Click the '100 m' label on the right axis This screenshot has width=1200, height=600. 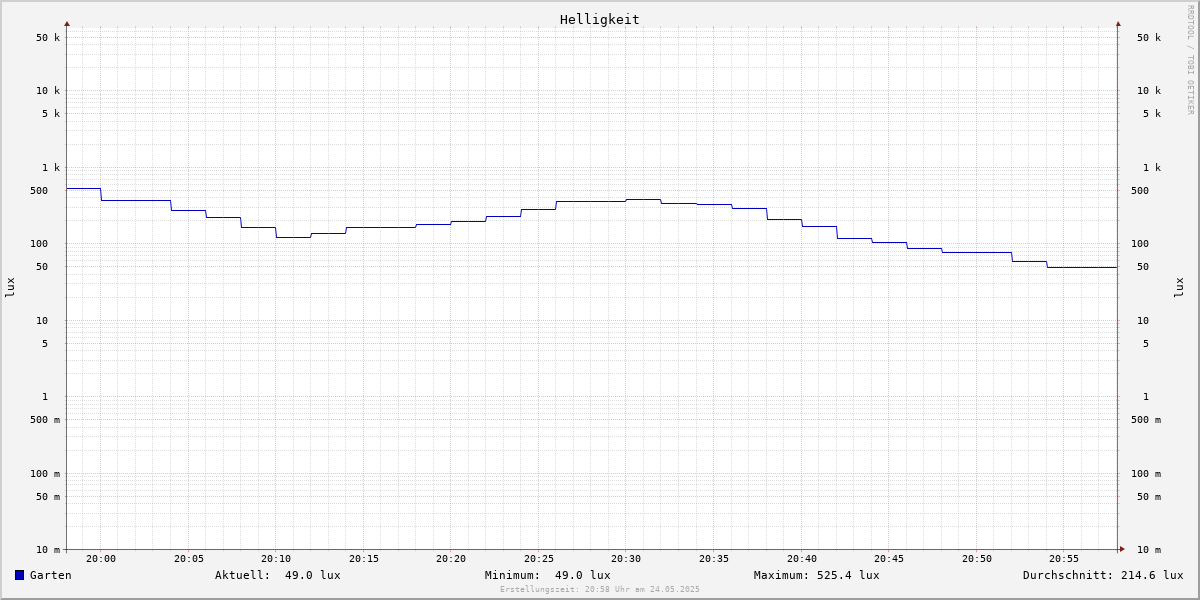(x=1146, y=474)
